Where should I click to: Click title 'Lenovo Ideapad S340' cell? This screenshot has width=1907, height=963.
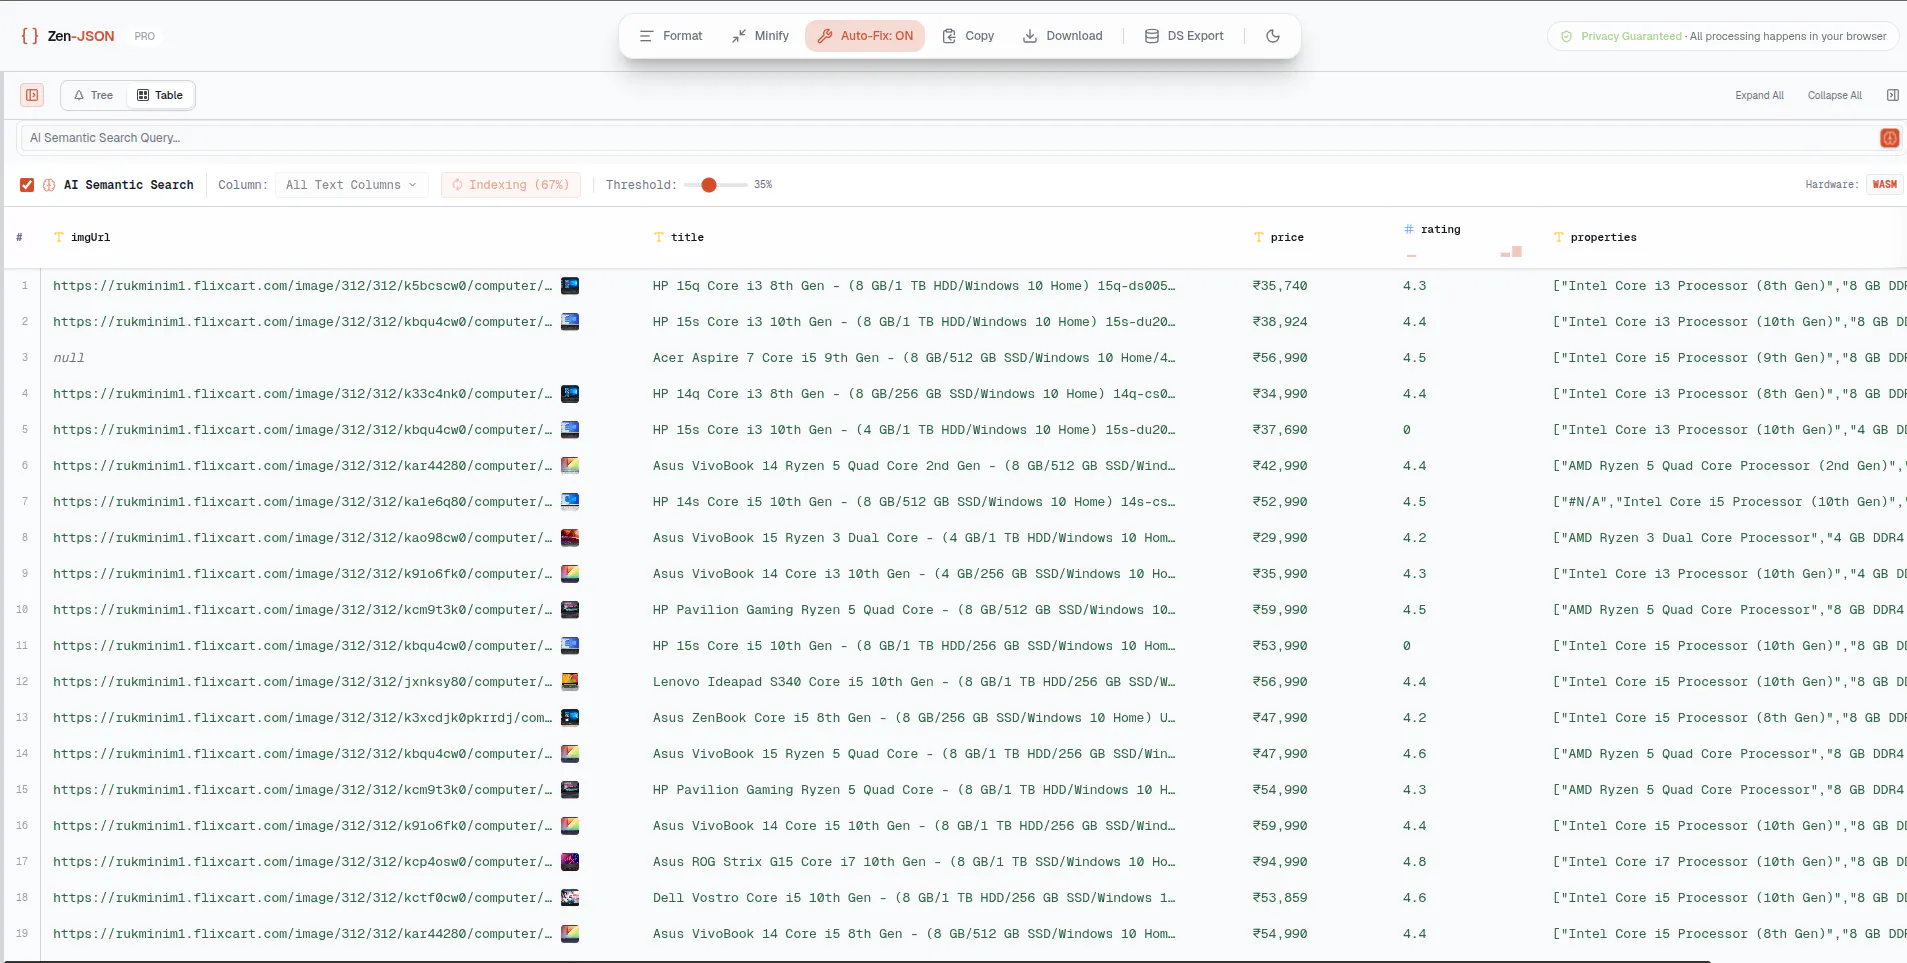[914, 682]
